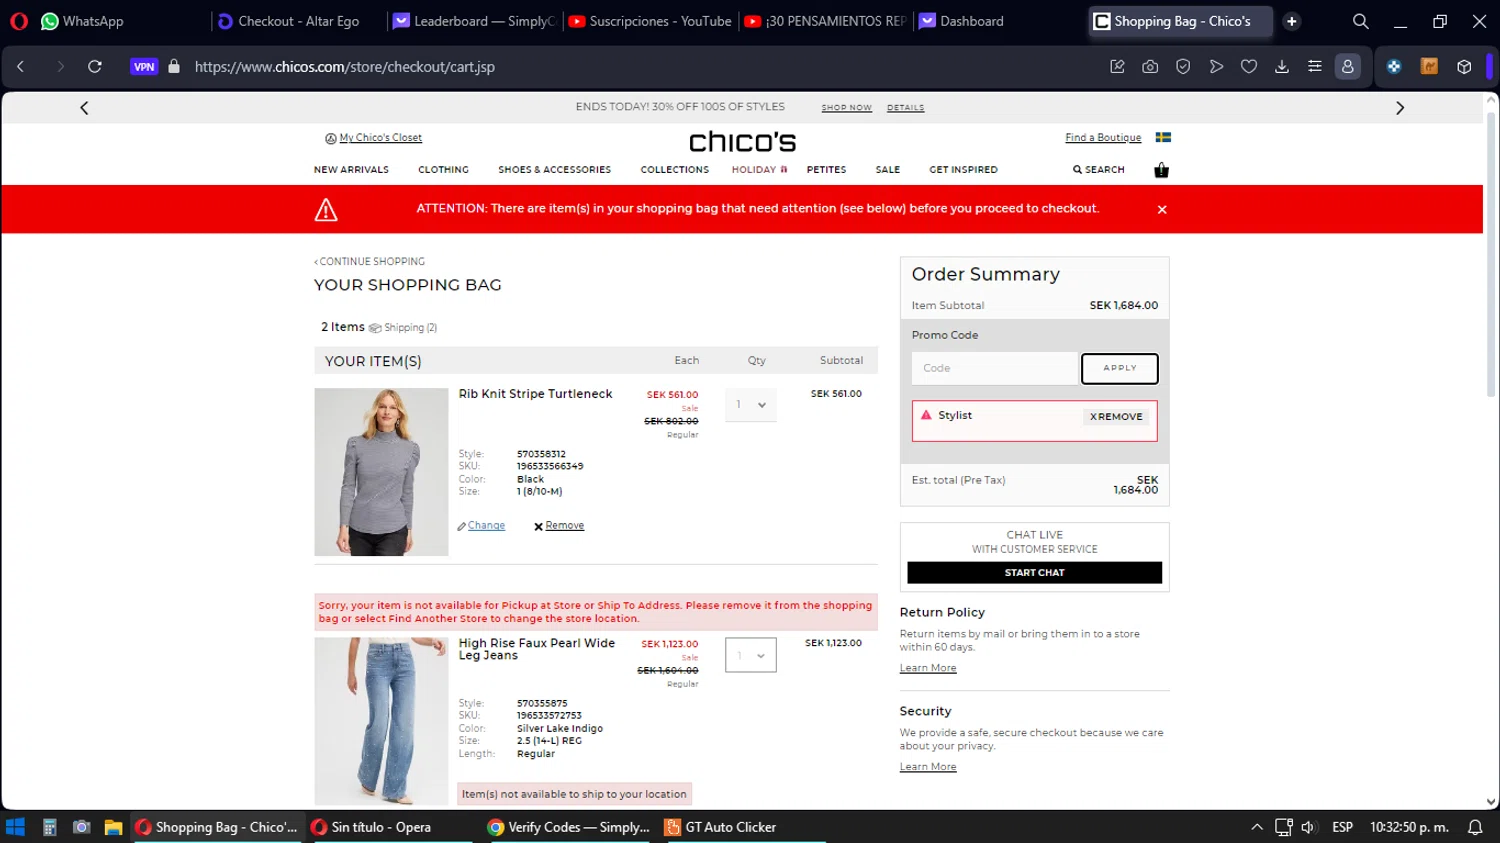Open the HOLIDAY menu
Screen dimensions: 1500x843
pos(759,170)
